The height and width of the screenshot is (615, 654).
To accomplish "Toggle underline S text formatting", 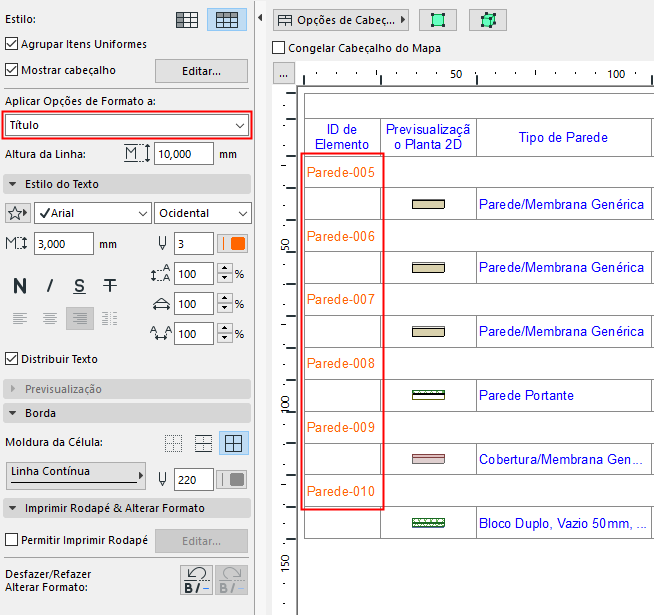I will pyautogui.click(x=79, y=286).
